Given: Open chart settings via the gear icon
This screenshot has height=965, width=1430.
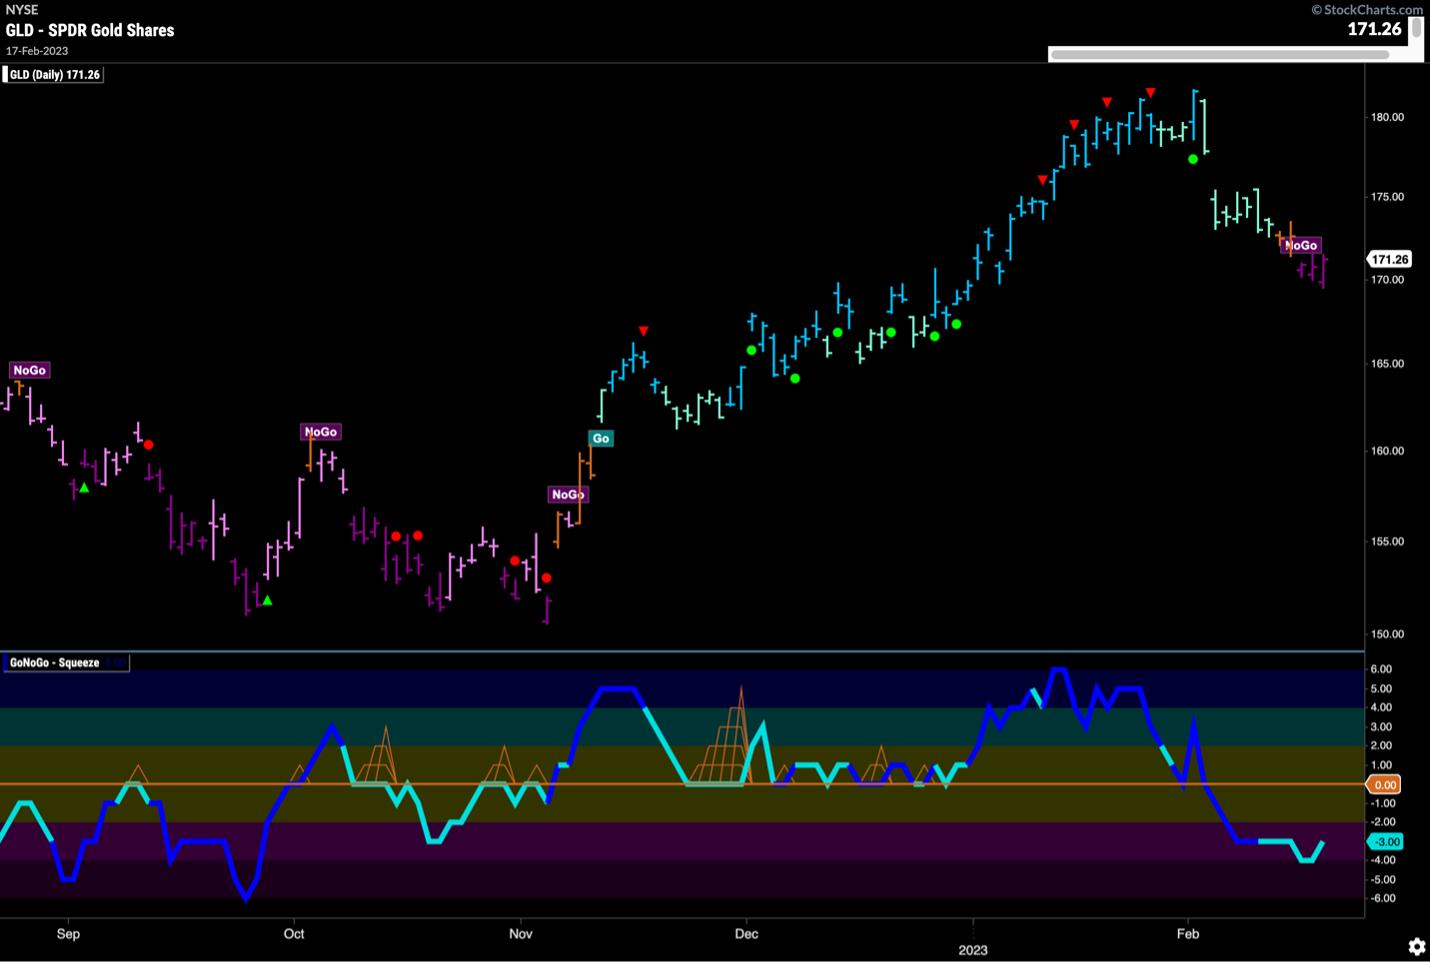Looking at the screenshot, I should 1416,946.
